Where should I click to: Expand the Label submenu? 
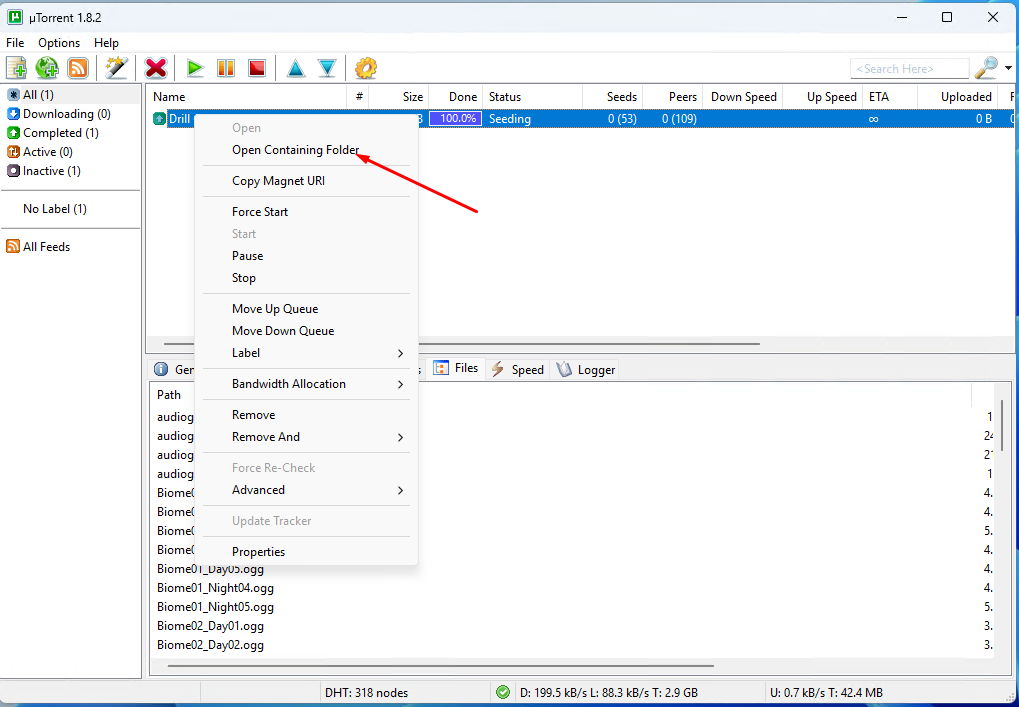click(306, 353)
